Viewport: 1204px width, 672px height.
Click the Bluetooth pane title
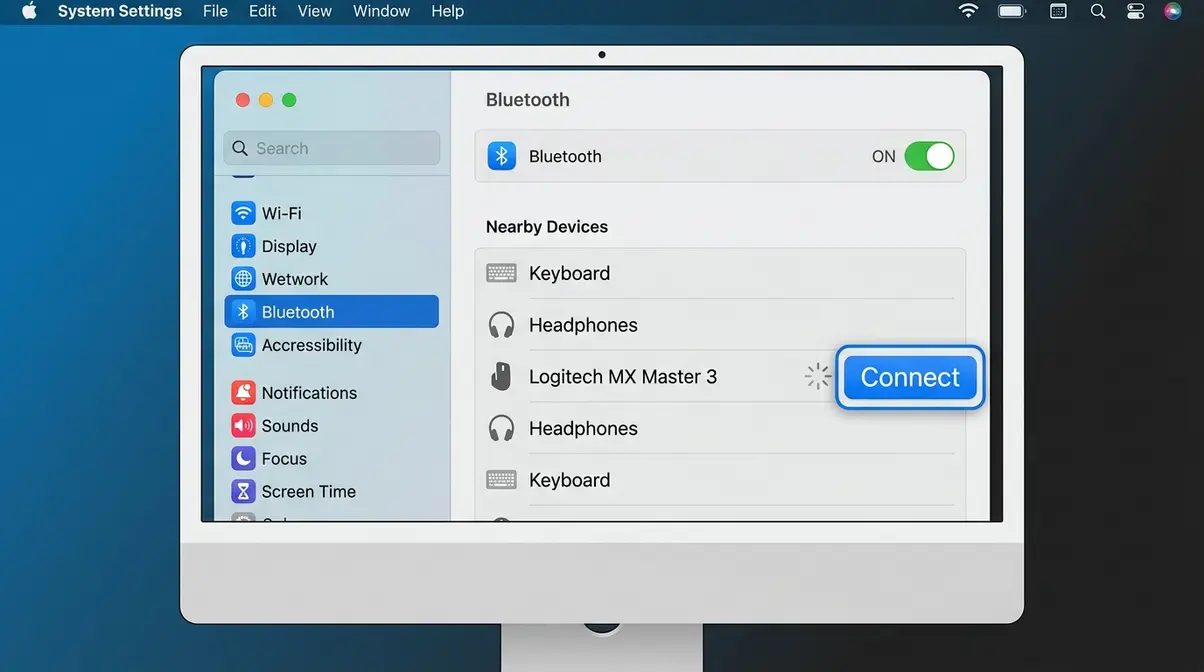[x=528, y=100]
